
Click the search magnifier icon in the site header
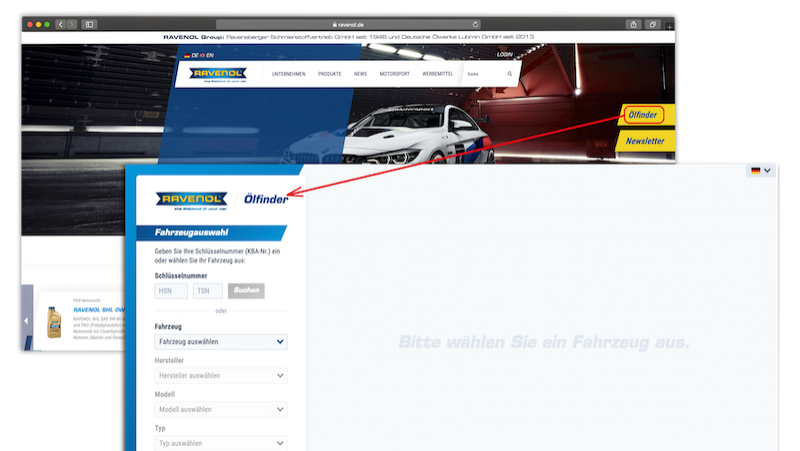[509, 74]
